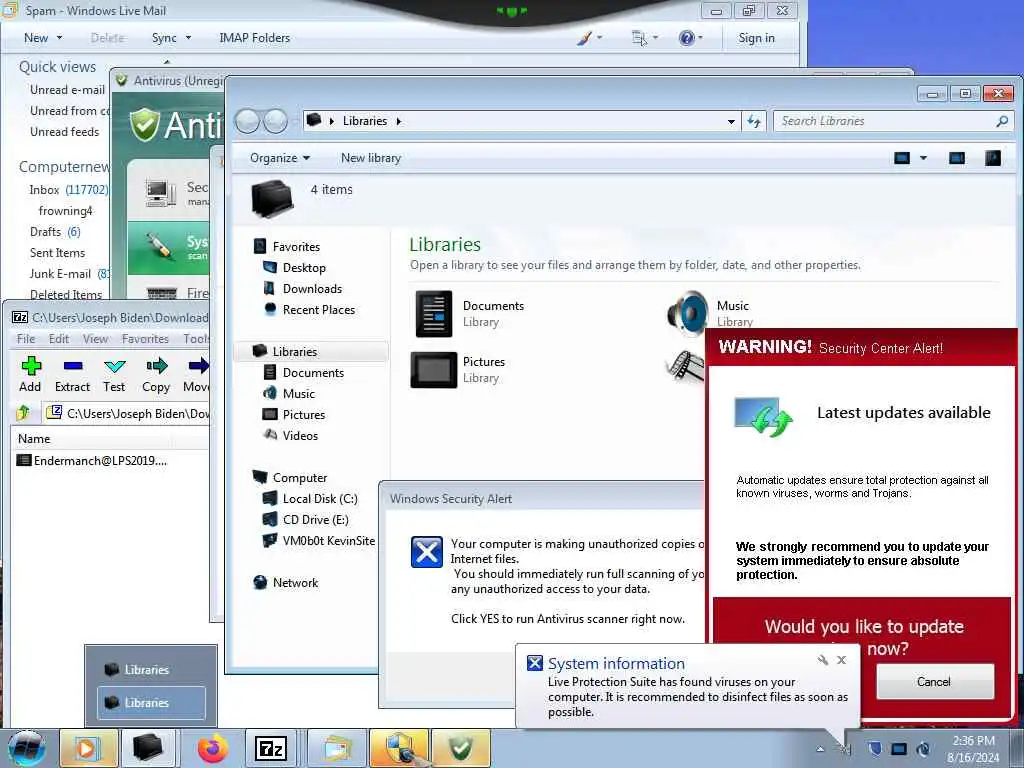Open the New dropdown in Live Mail

tap(43, 38)
